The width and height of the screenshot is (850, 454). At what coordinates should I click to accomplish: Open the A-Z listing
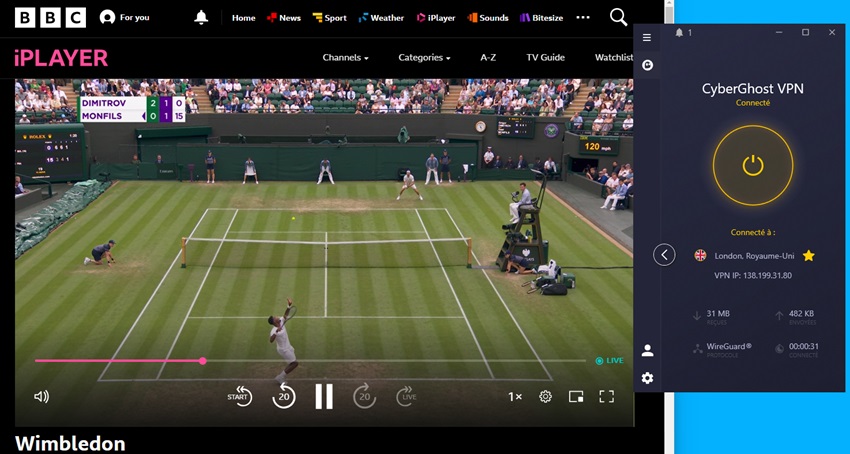coord(488,57)
